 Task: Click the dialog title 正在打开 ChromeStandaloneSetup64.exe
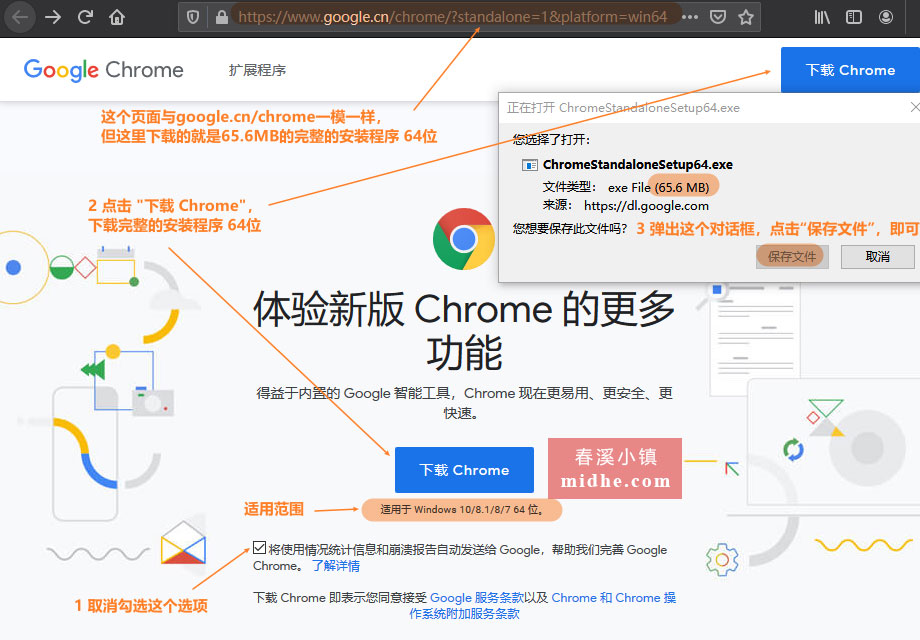pyautogui.click(x=623, y=108)
